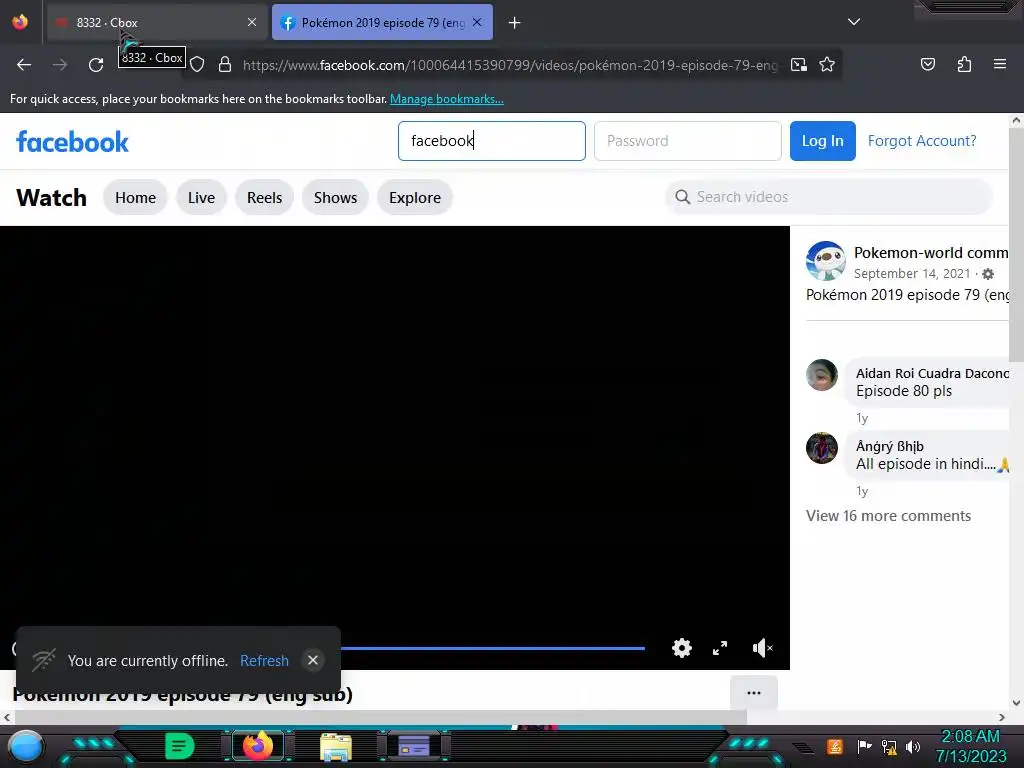Image resolution: width=1024 pixels, height=768 pixels.
Task: Click Refresh in the offline notice
Action: click(264, 661)
